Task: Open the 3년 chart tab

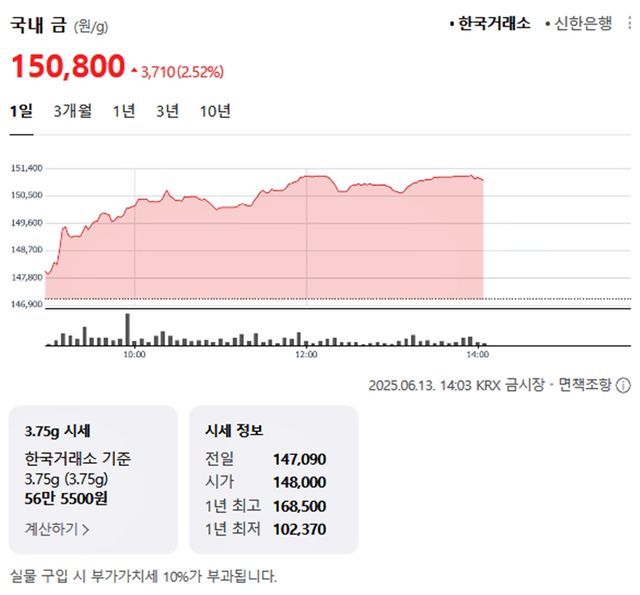Action: [x=167, y=111]
